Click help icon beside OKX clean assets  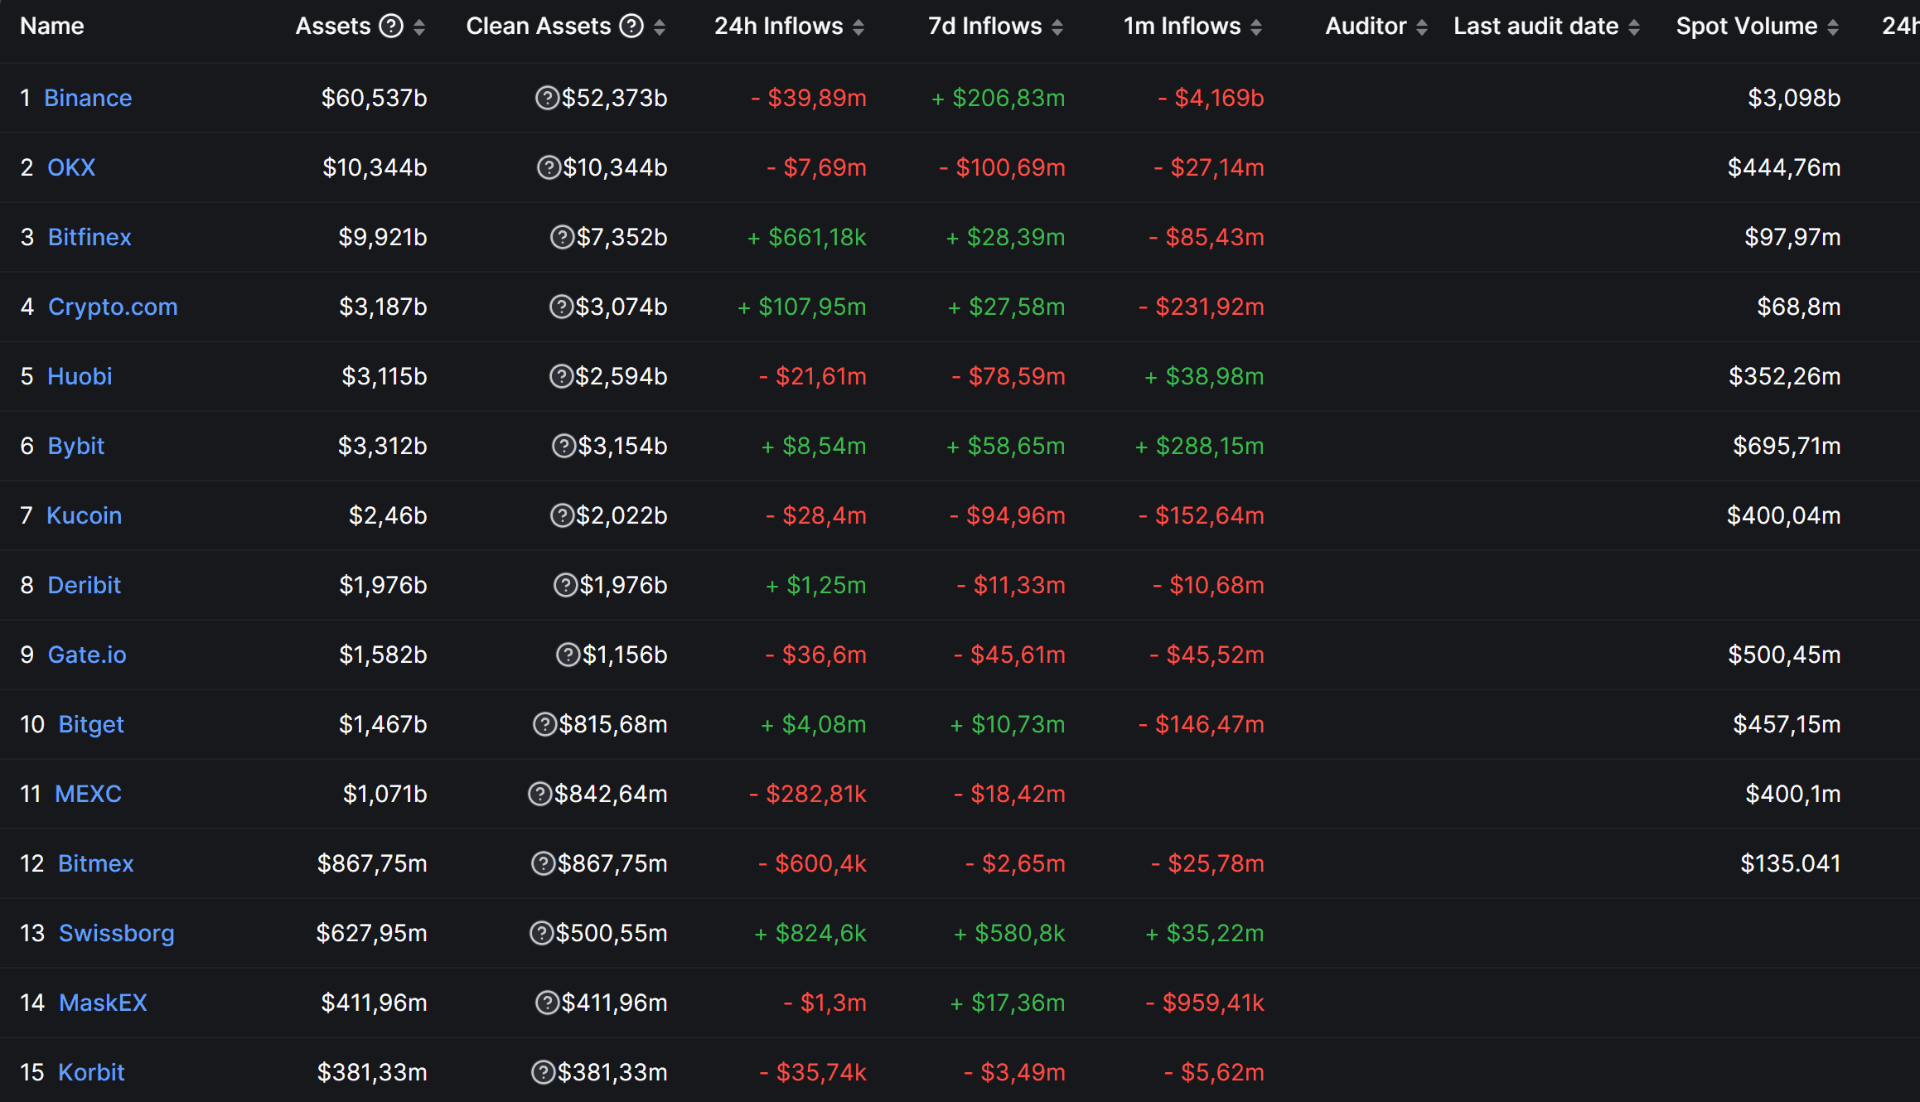[549, 168]
